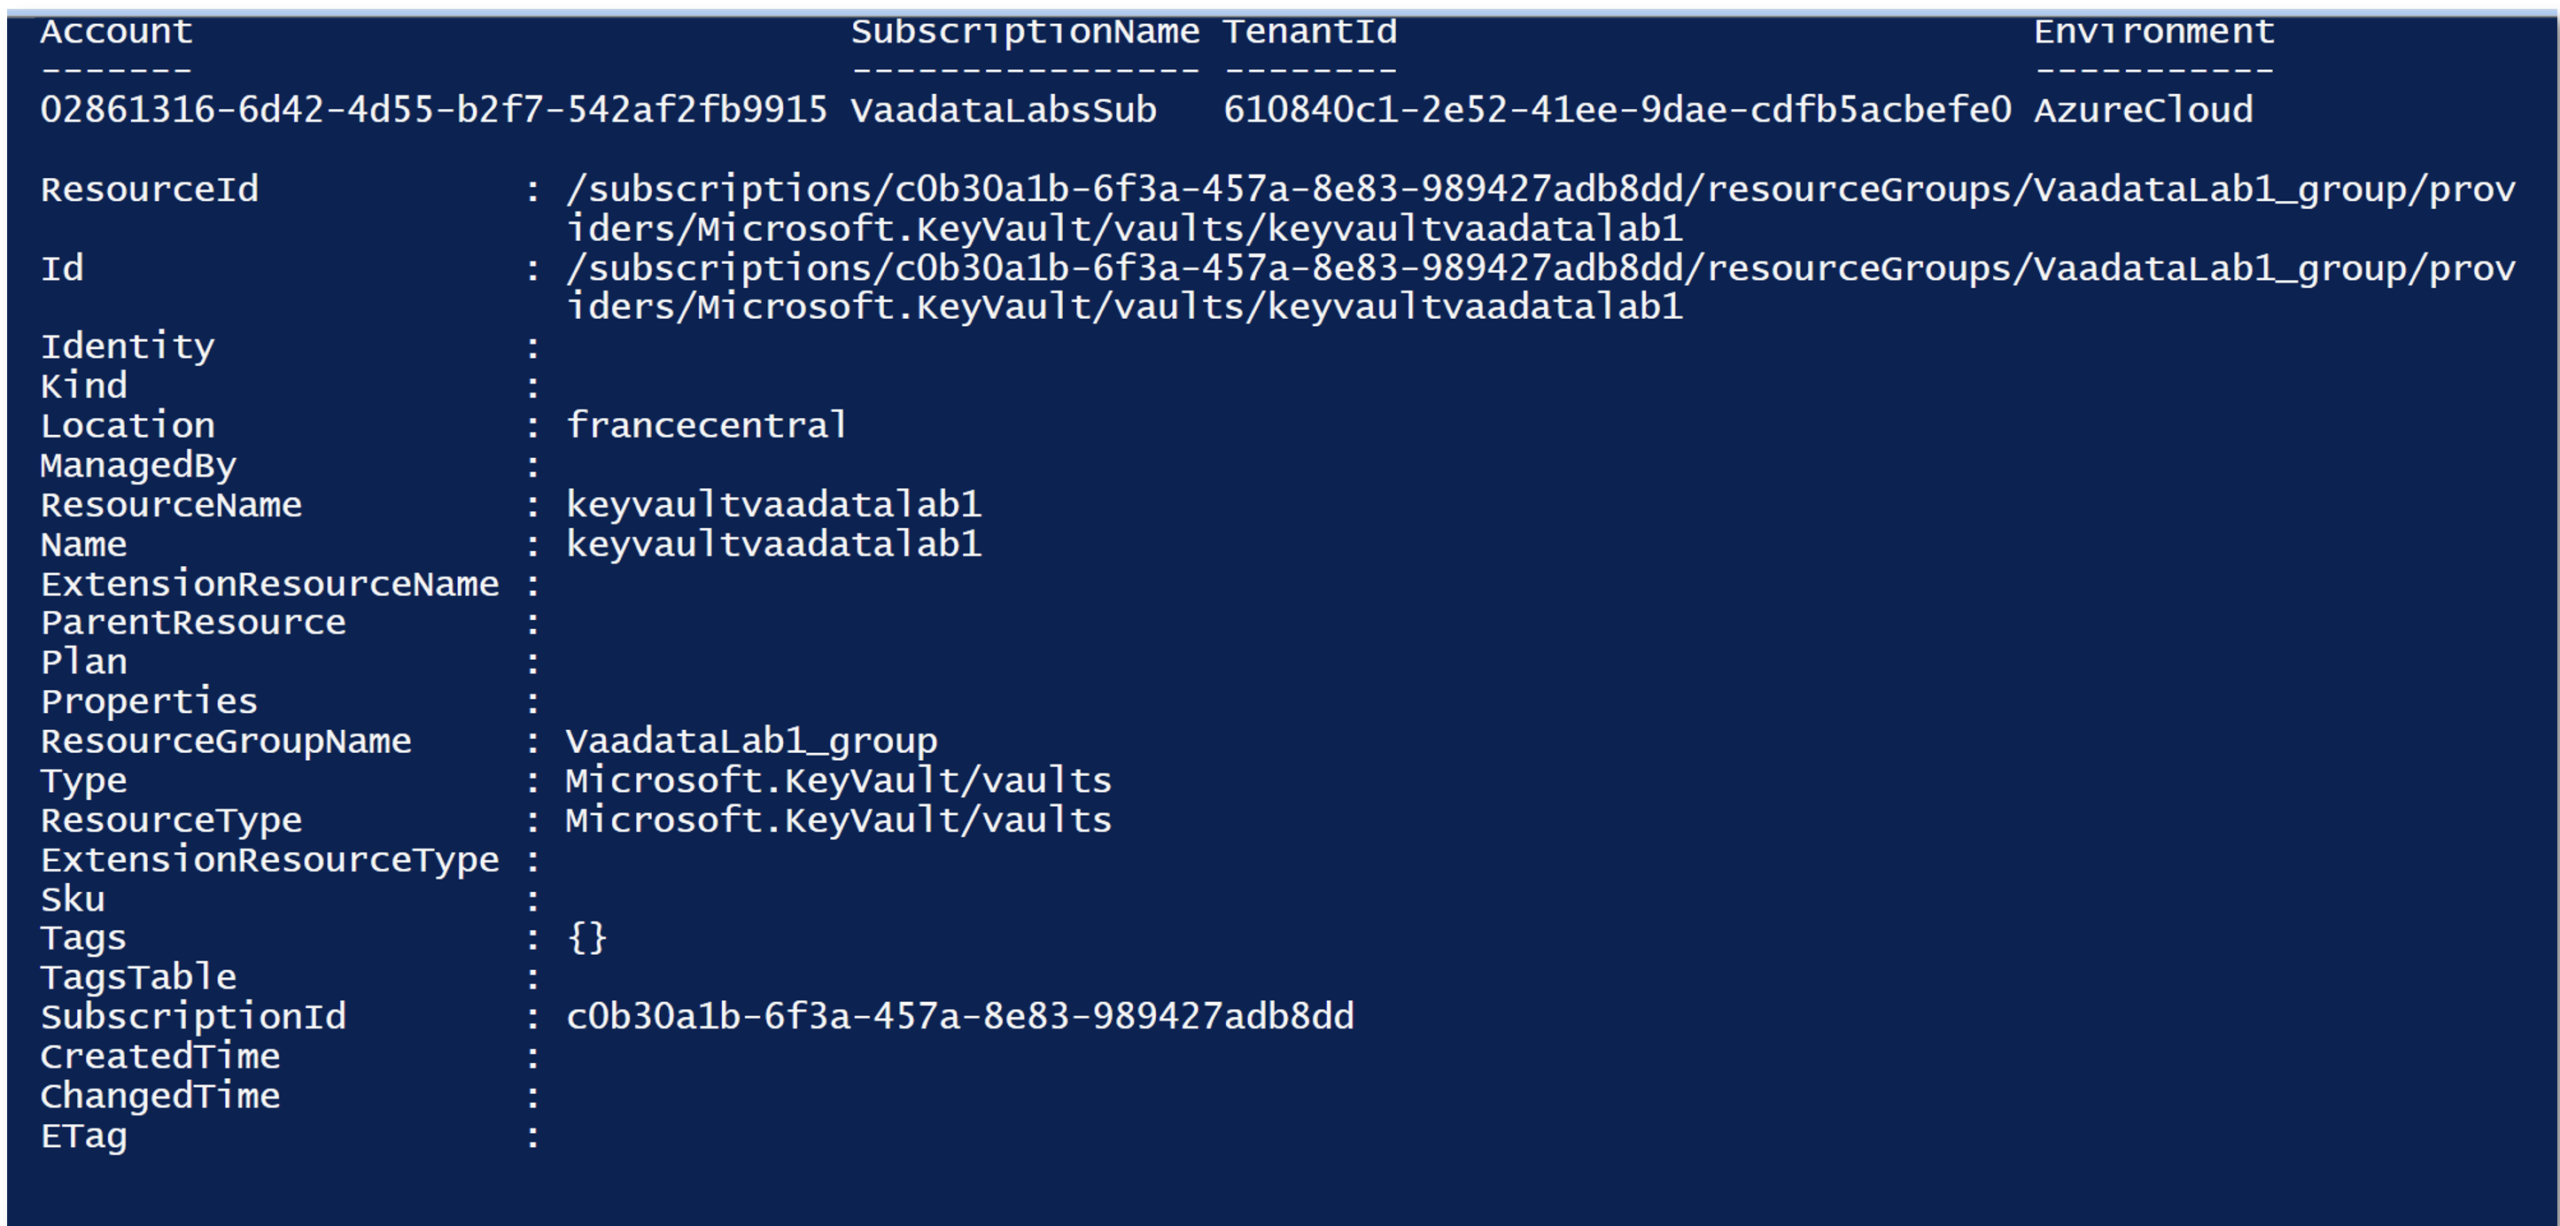Click the AzureCloud environment value

2143,110
